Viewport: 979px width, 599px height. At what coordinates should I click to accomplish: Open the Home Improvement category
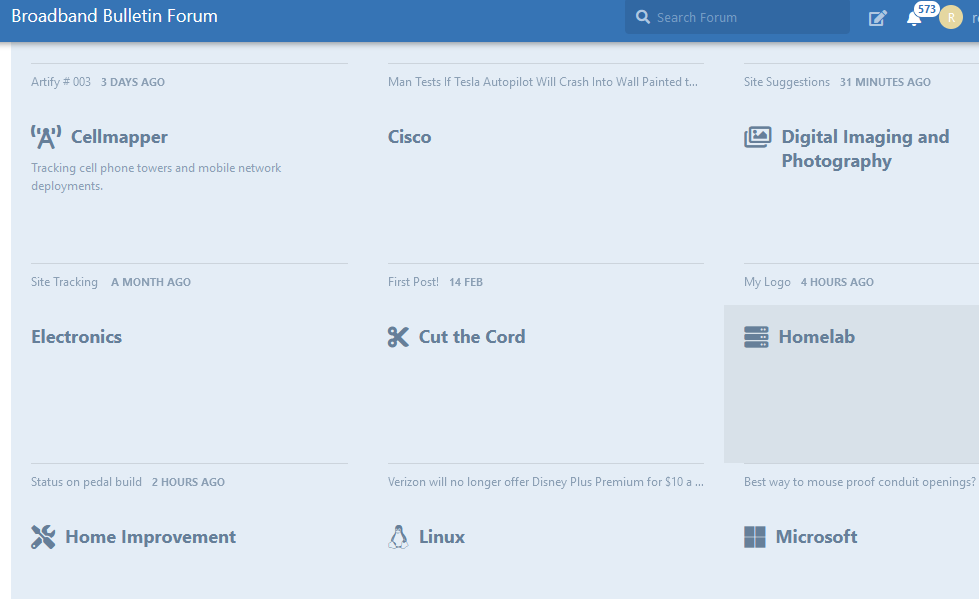click(x=150, y=537)
